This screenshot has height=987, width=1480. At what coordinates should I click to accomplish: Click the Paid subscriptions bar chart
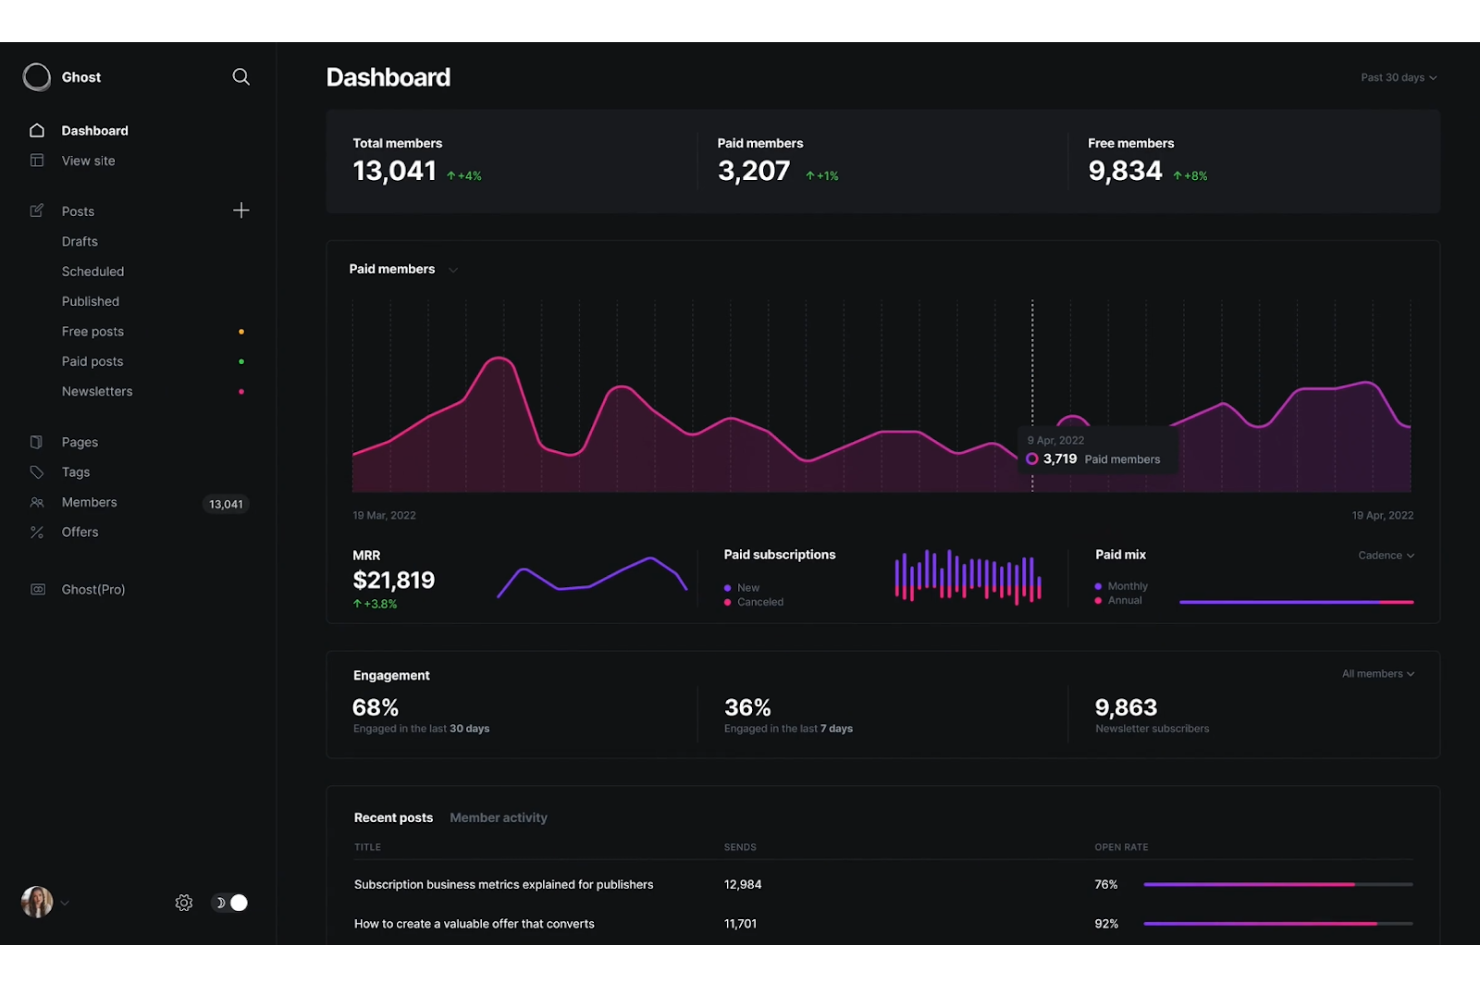968,576
